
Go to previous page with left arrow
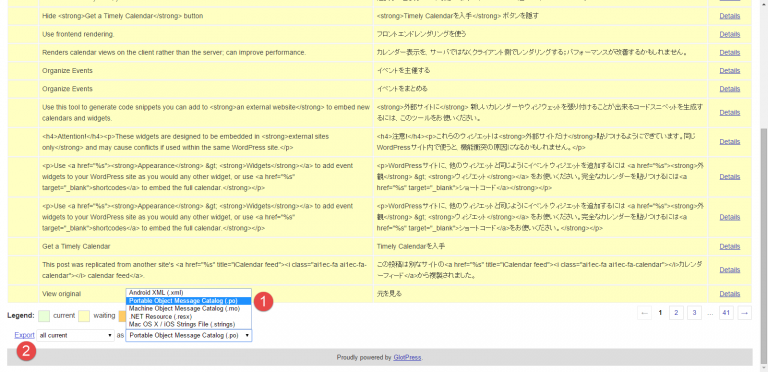pyautogui.click(x=645, y=313)
